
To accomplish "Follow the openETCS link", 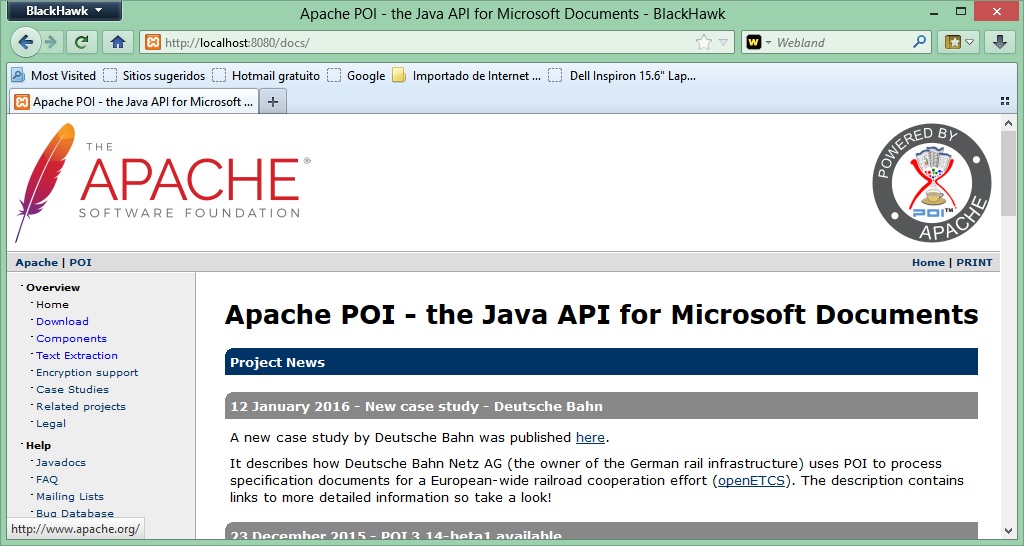I will (752, 481).
